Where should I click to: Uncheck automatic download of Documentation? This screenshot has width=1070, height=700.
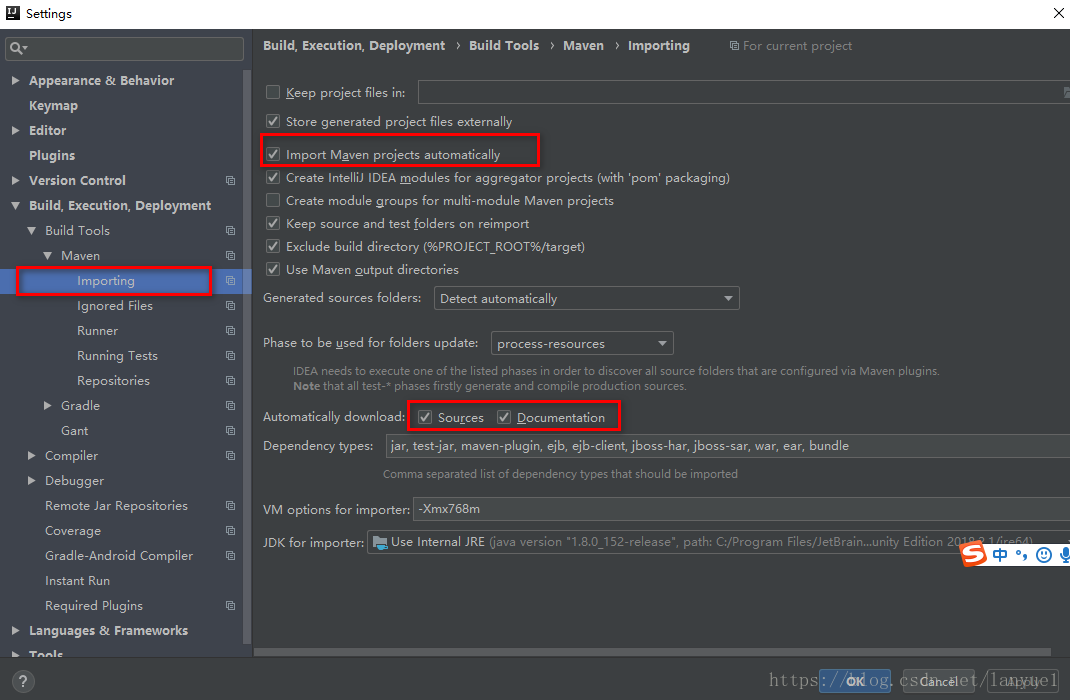[x=504, y=417]
